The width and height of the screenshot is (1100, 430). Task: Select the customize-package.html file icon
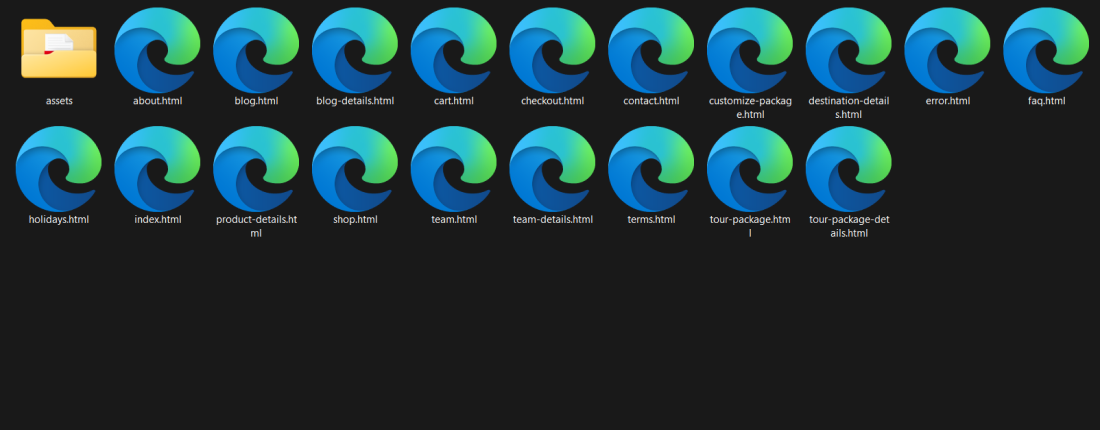750,51
